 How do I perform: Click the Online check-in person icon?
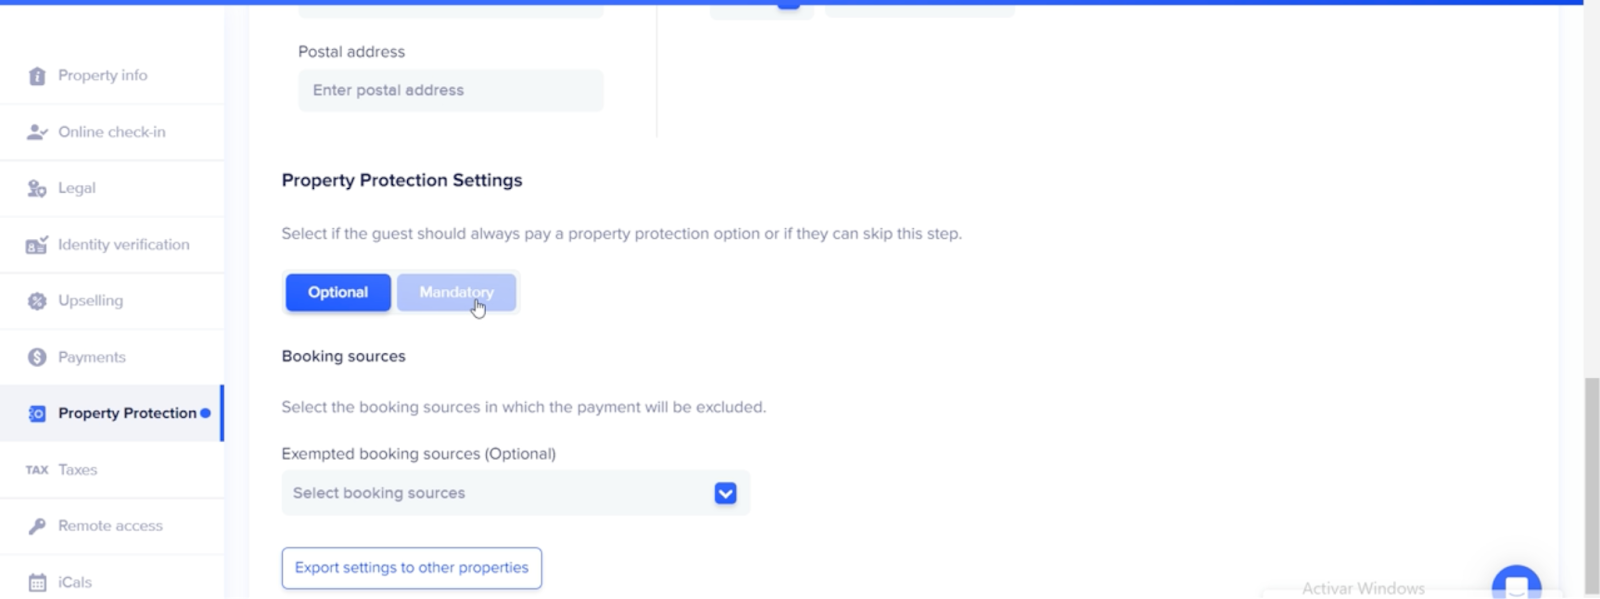37,132
